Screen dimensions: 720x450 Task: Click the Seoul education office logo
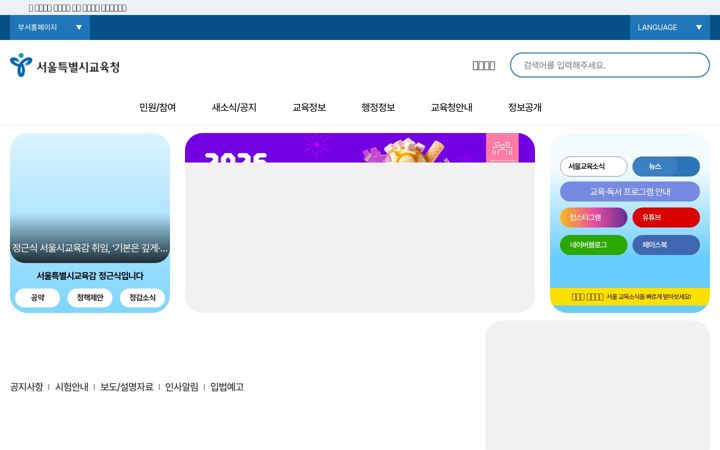point(65,66)
